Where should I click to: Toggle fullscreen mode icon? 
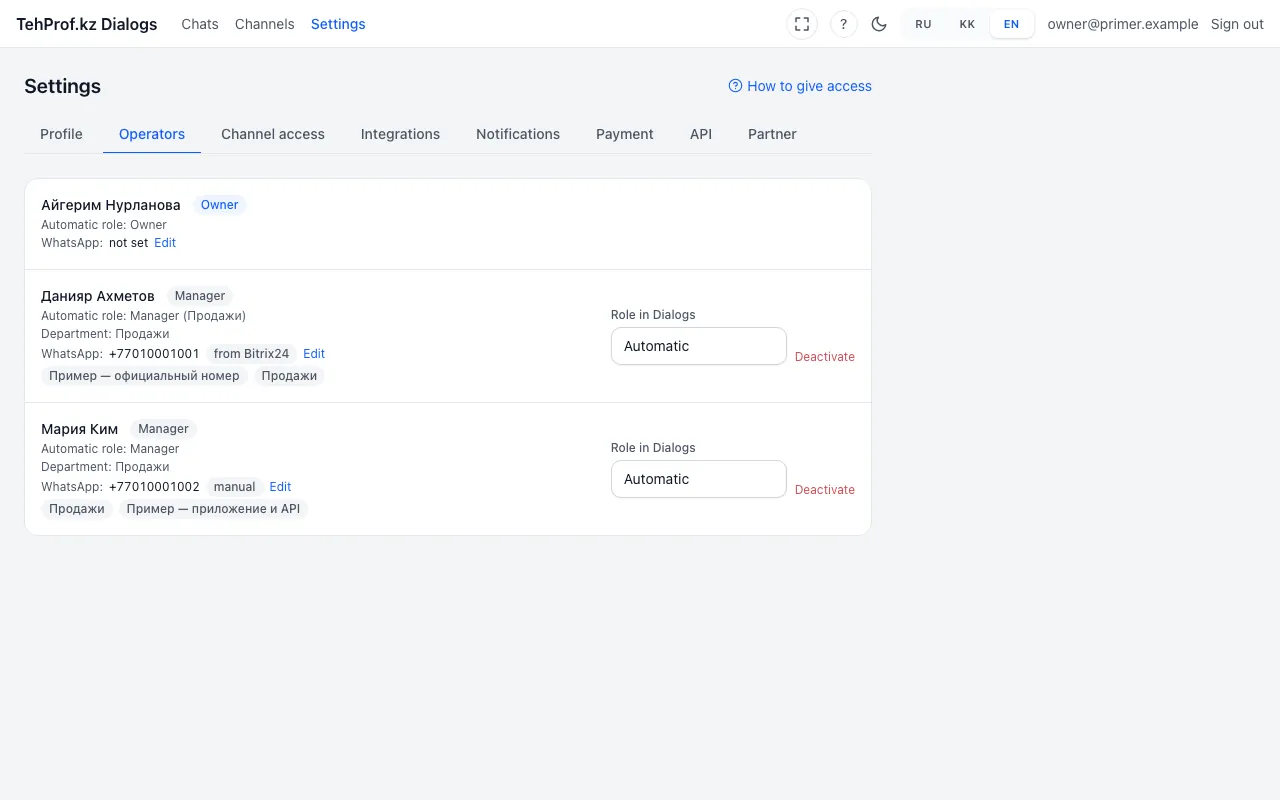[x=802, y=24]
